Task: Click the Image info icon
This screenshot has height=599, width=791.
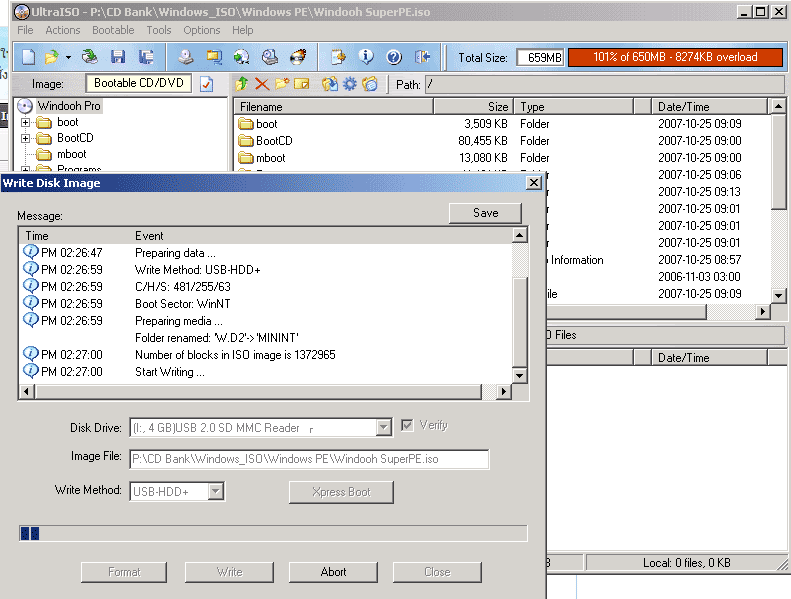Action: [366, 57]
